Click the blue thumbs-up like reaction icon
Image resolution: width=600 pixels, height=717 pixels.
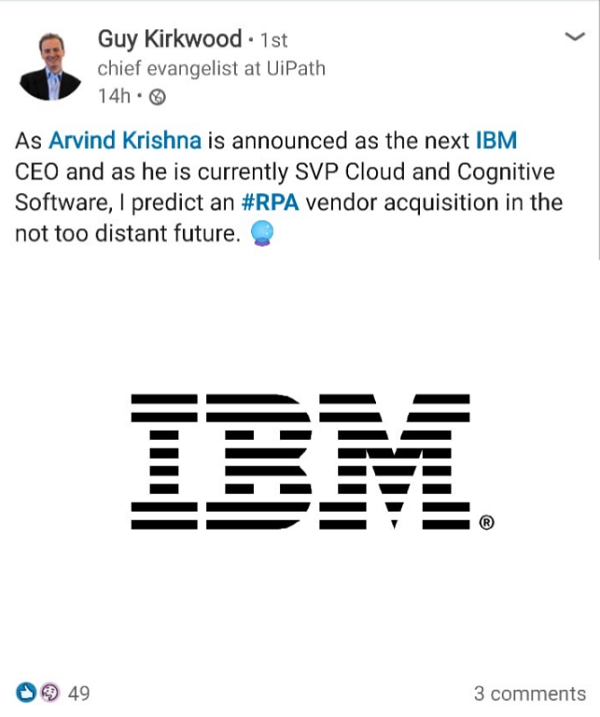pos(26,692)
